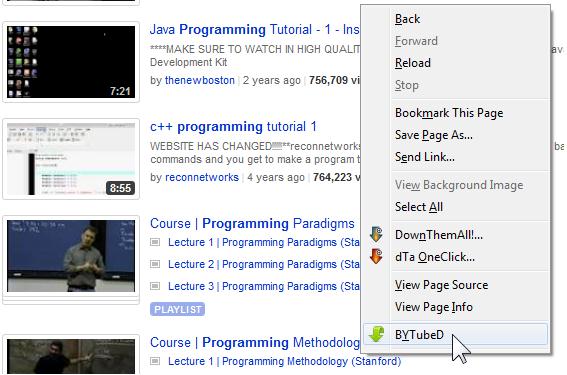567x375 pixels.
Task: Choose Back in the context menu
Action: 407,19
